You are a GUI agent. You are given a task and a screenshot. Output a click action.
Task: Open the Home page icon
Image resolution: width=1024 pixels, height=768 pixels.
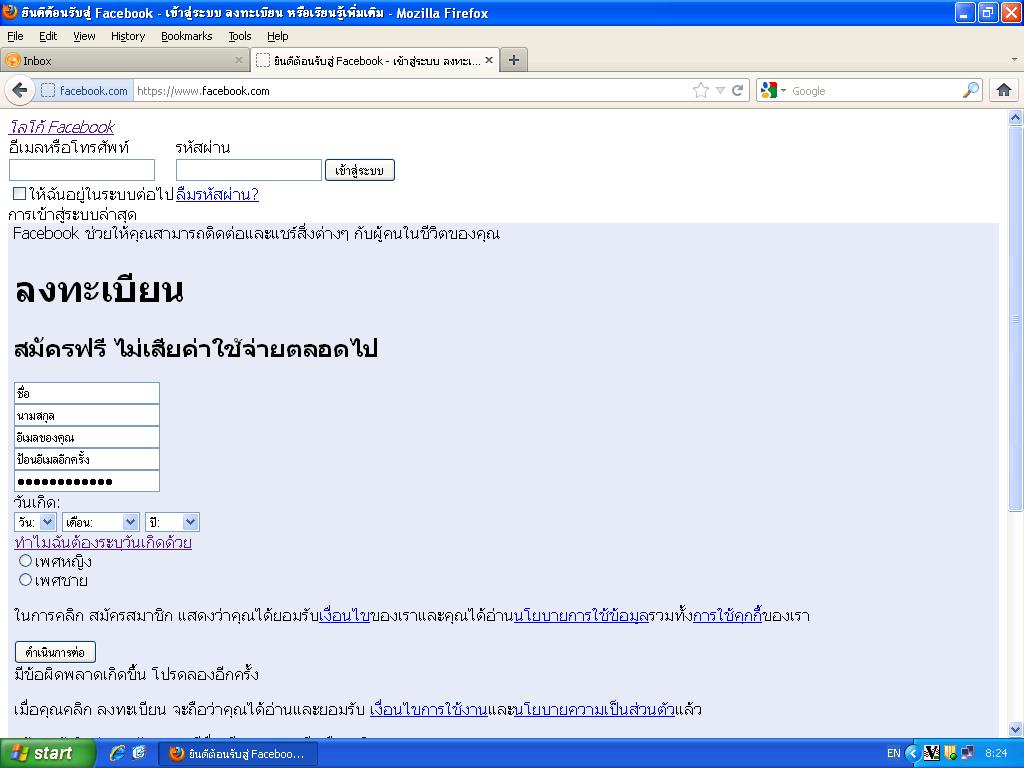point(1004,90)
